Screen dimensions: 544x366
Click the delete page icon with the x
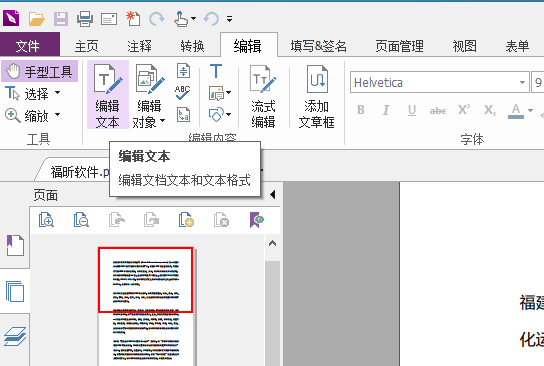point(221,219)
